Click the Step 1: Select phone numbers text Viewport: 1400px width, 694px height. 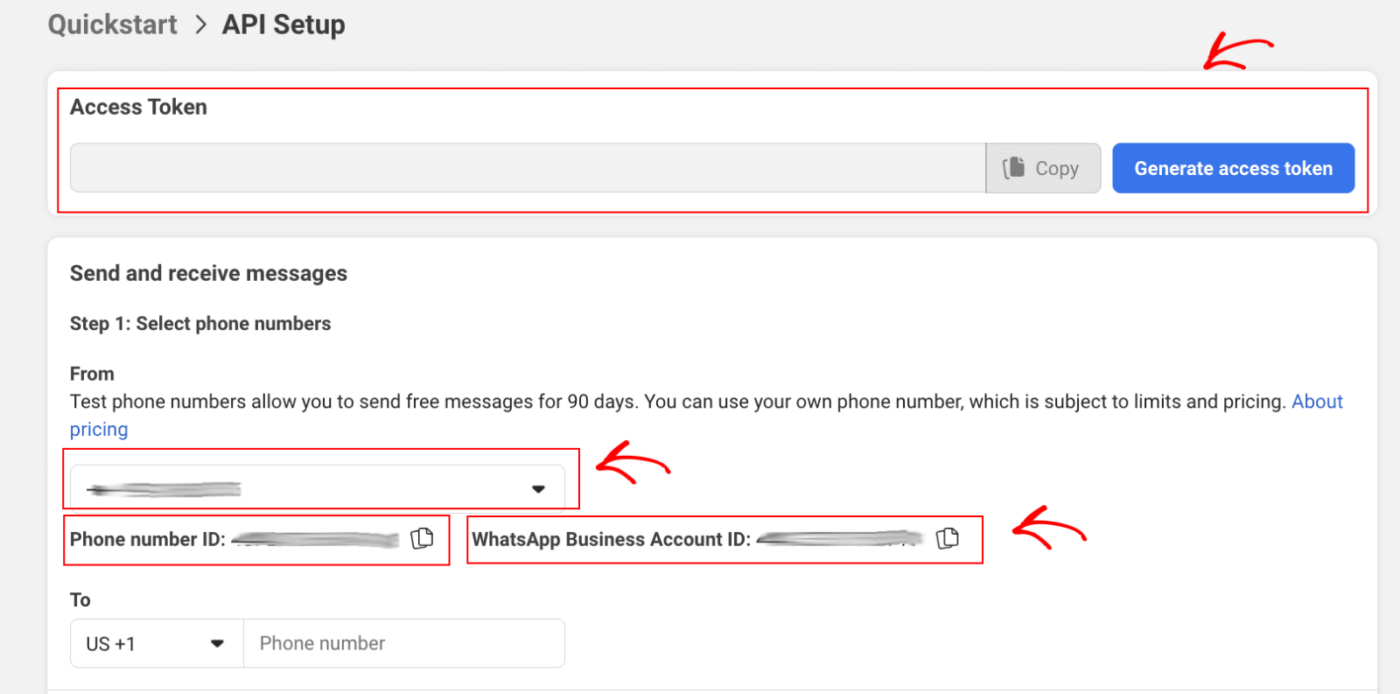coord(200,323)
